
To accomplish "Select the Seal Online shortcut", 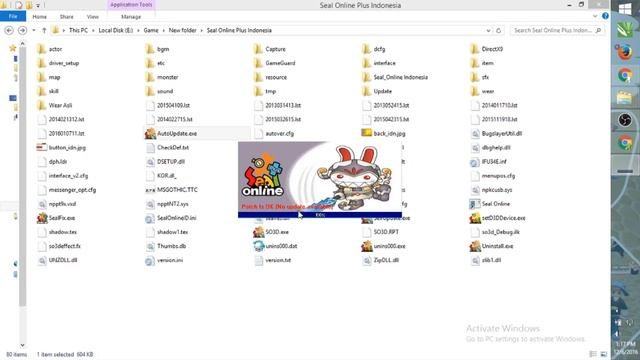I will (x=490, y=204).
